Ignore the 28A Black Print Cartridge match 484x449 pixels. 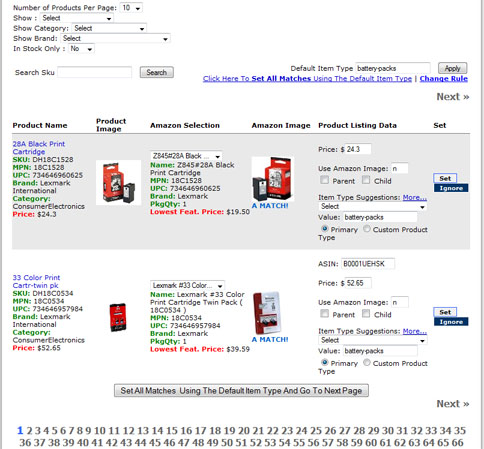451,188
